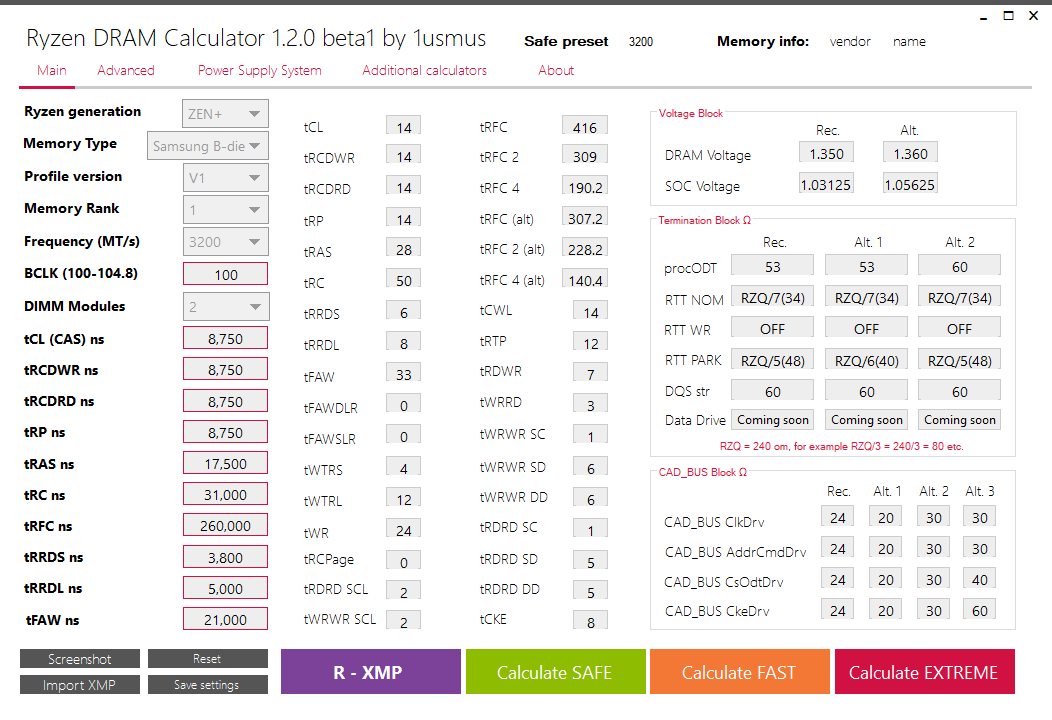Open the About tab
Image resolution: width=1052 pixels, height=720 pixels.
[556, 70]
